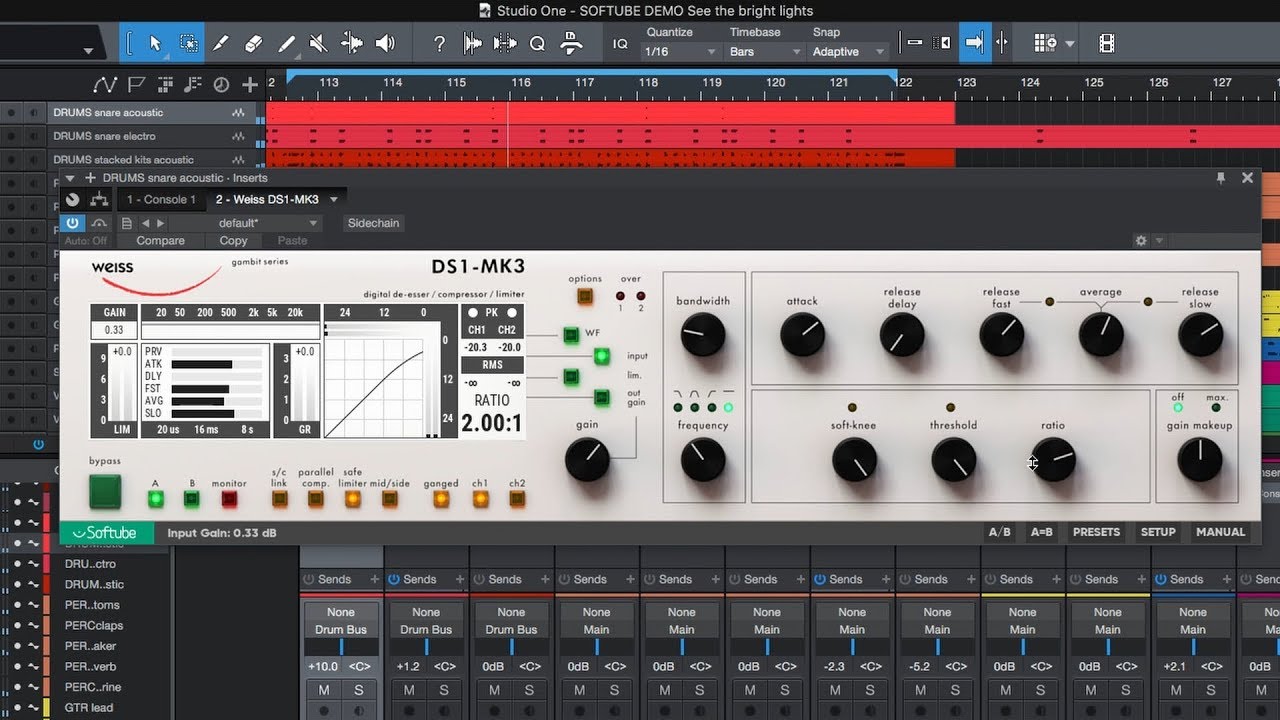
Task: Select the Range tool in the toolbar
Action: (x=188, y=43)
